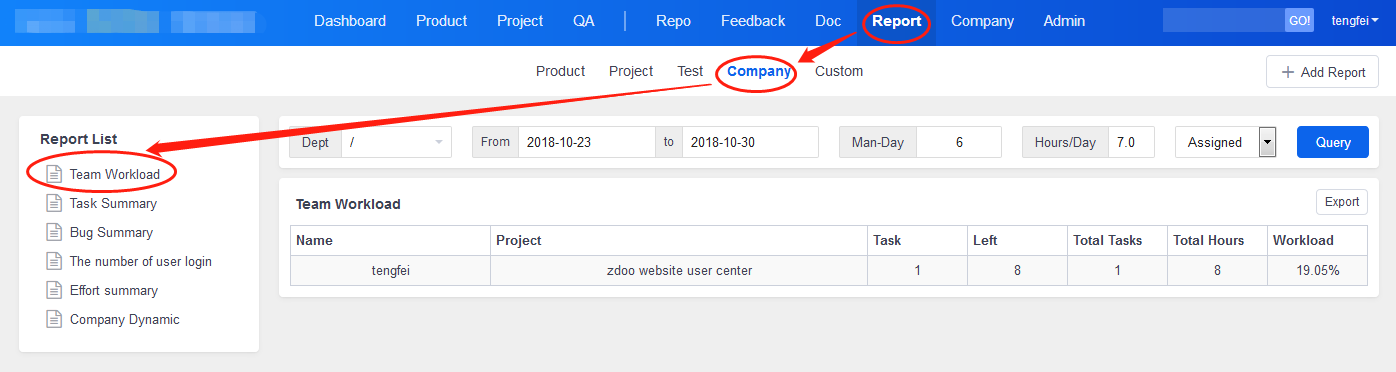Image resolution: width=1396 pixels, height=372 pixels.
Task: Export the Team Workload table
Action: (1342, 202)
